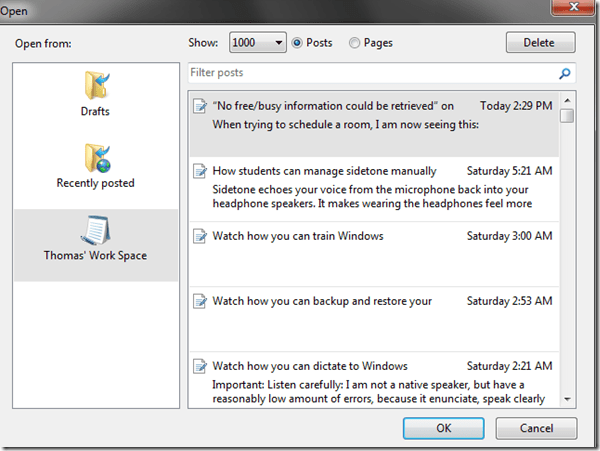The image size is (600, 451).
Task: Click document icon for 'train Windows' post
Action: [200, 236]
